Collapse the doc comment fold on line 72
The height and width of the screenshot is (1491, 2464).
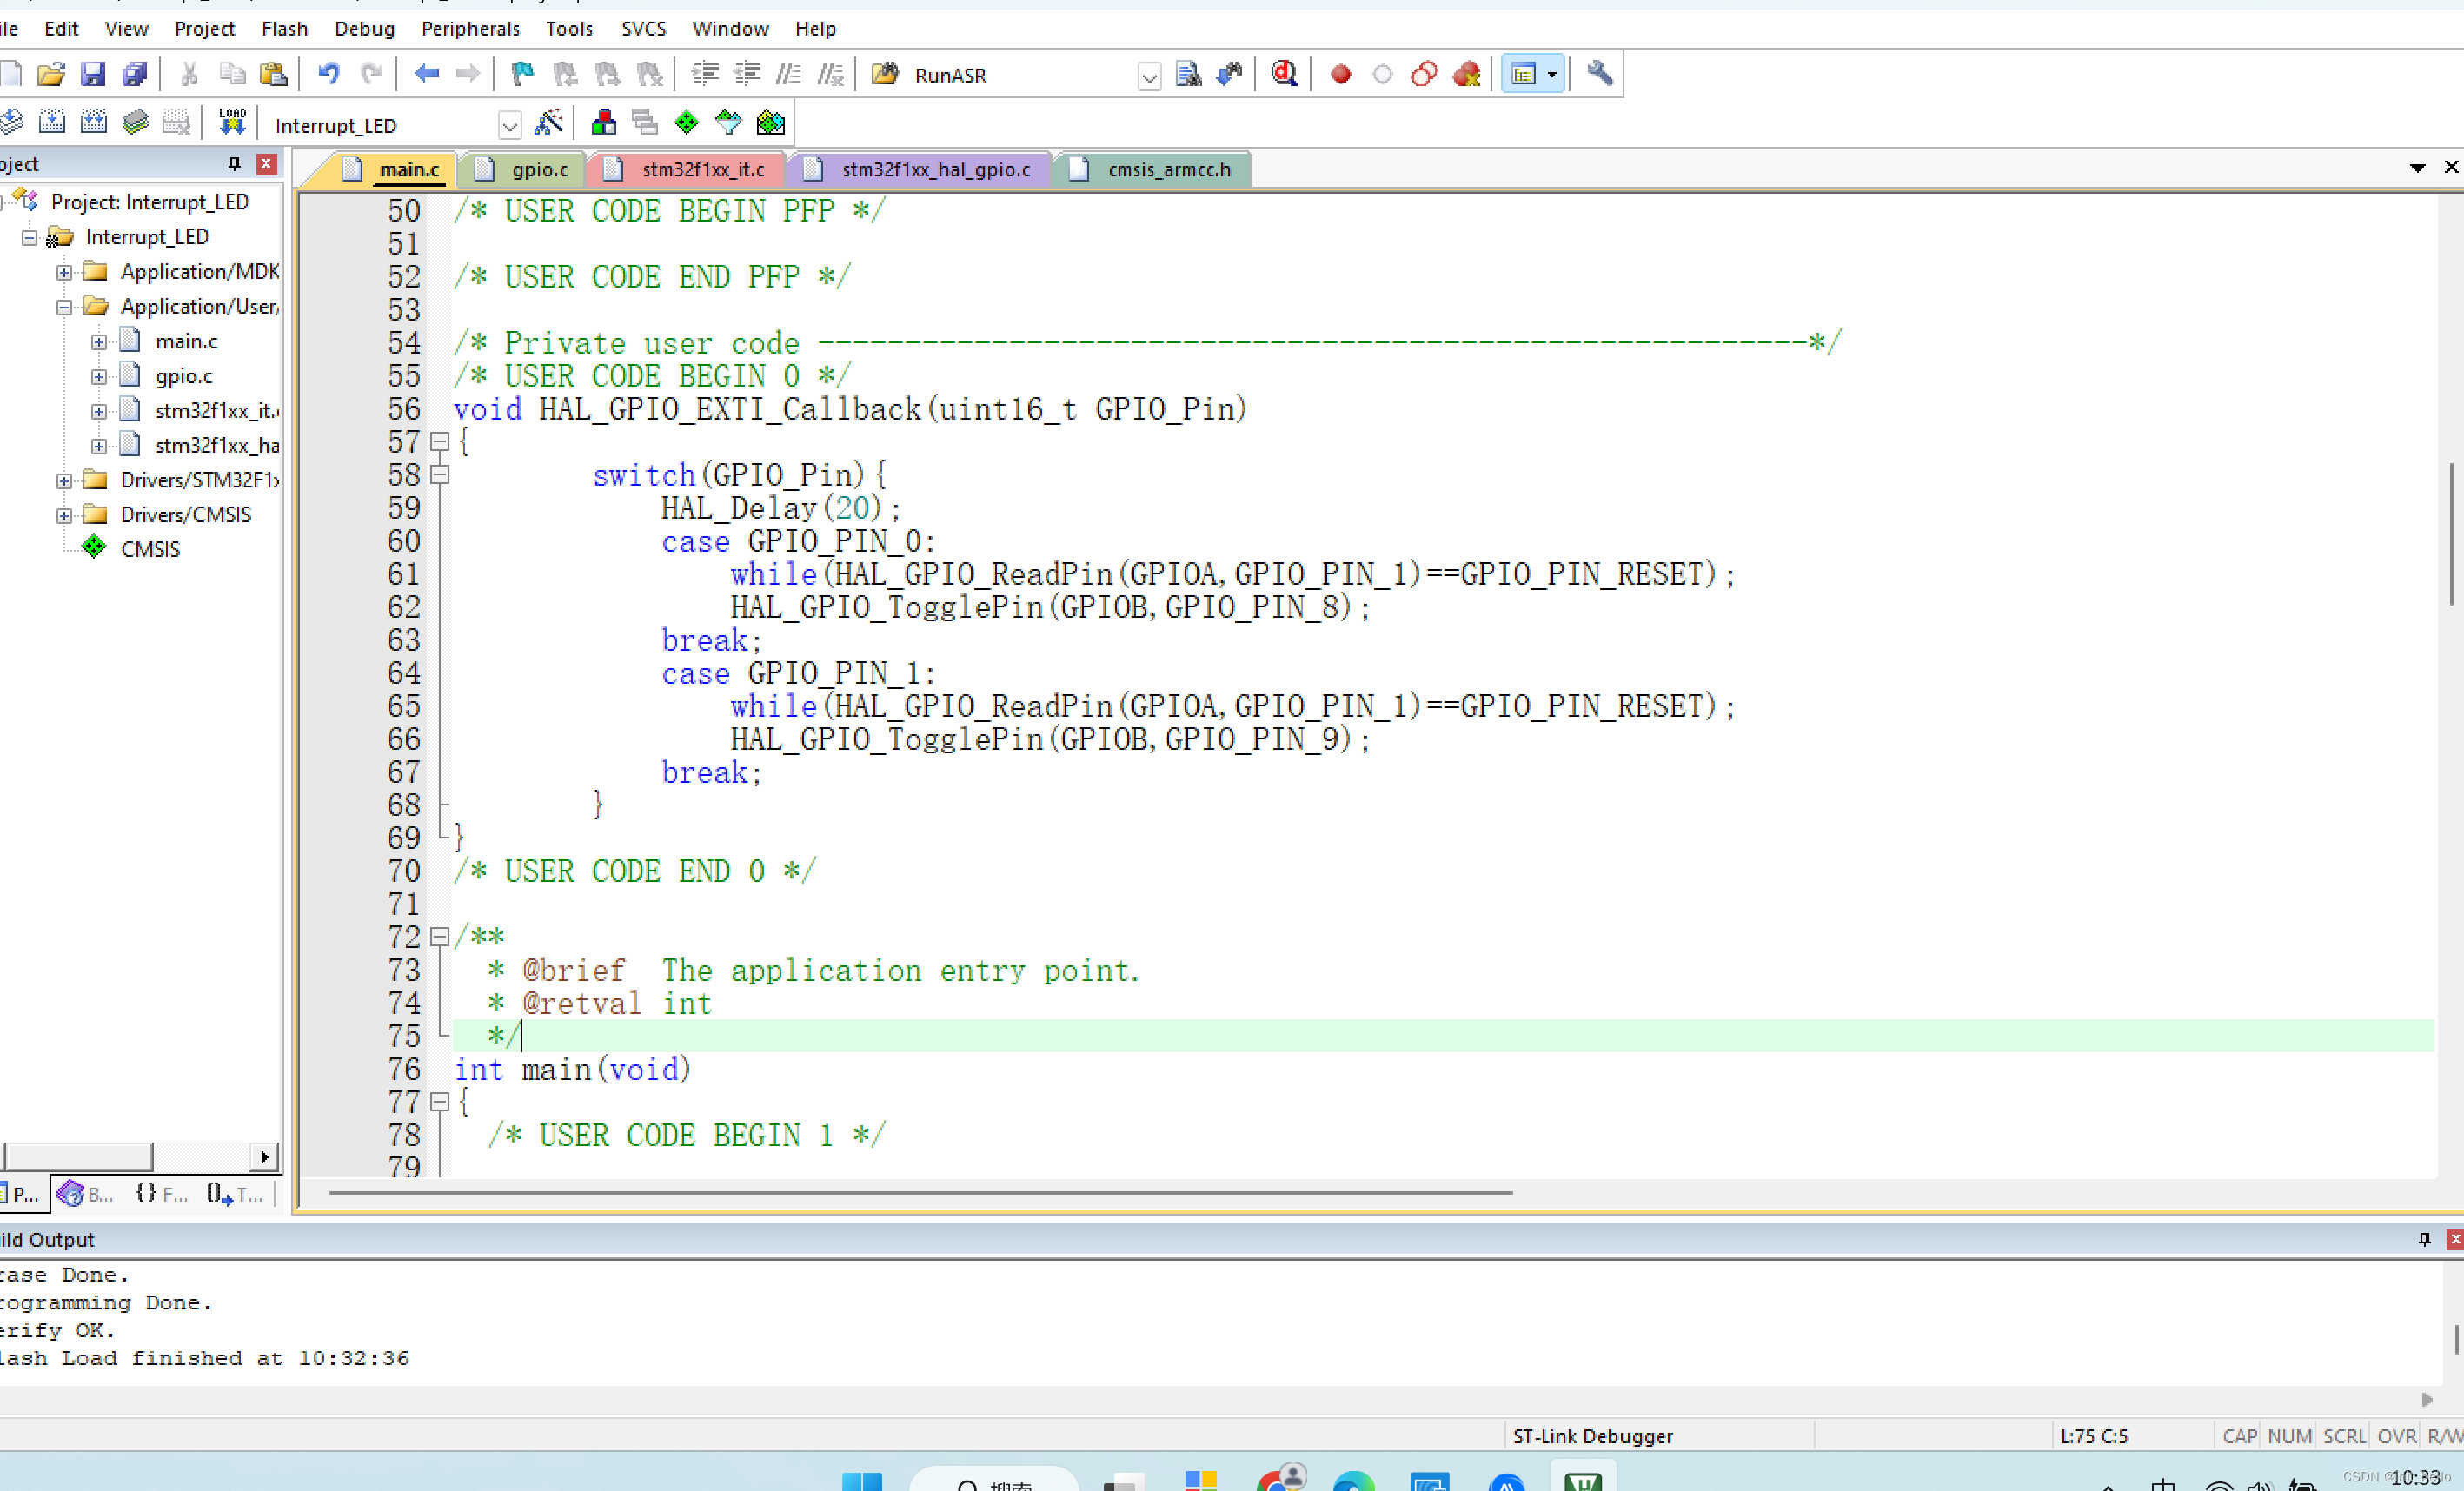tap(439, 937)
